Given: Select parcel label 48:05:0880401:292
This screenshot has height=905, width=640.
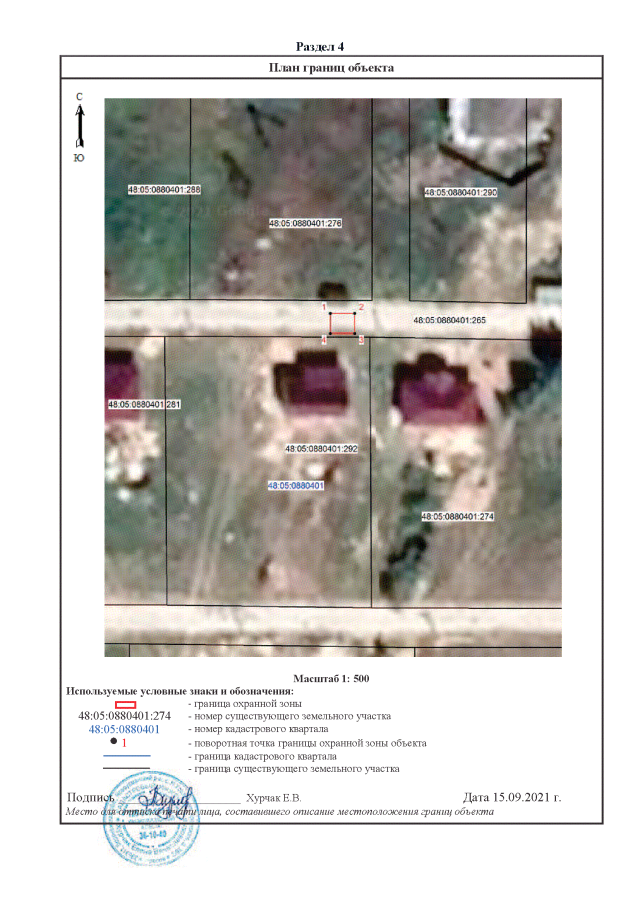Looking at the screenshot, I should 320,449.
